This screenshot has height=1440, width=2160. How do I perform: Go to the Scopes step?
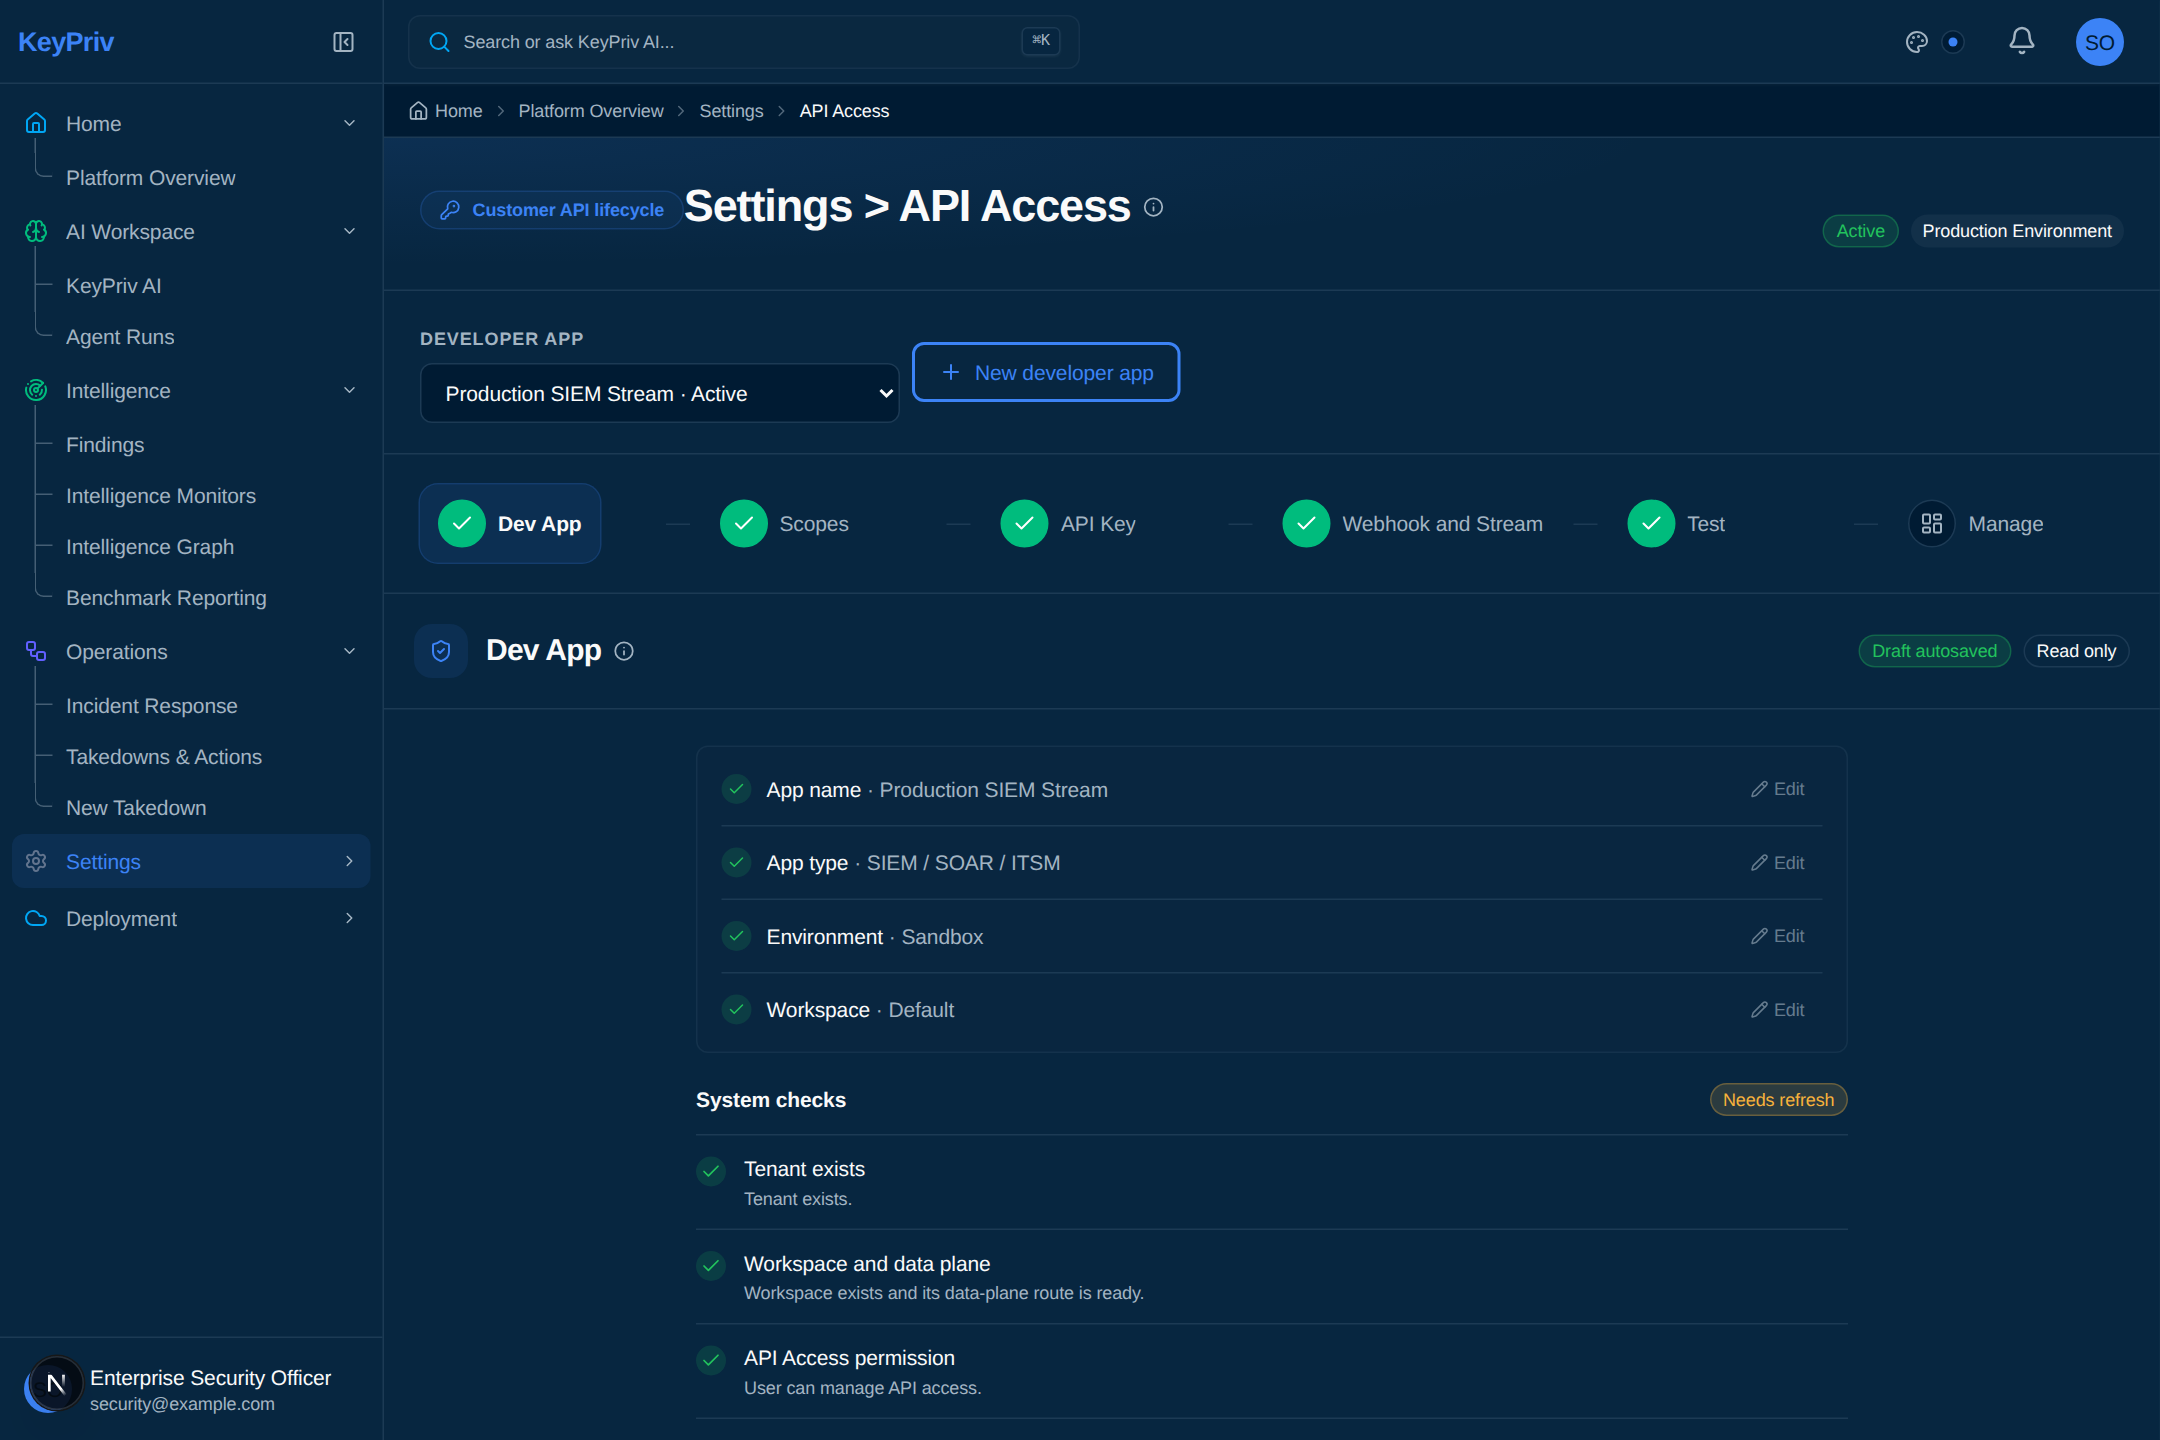[x=784, y=523]
